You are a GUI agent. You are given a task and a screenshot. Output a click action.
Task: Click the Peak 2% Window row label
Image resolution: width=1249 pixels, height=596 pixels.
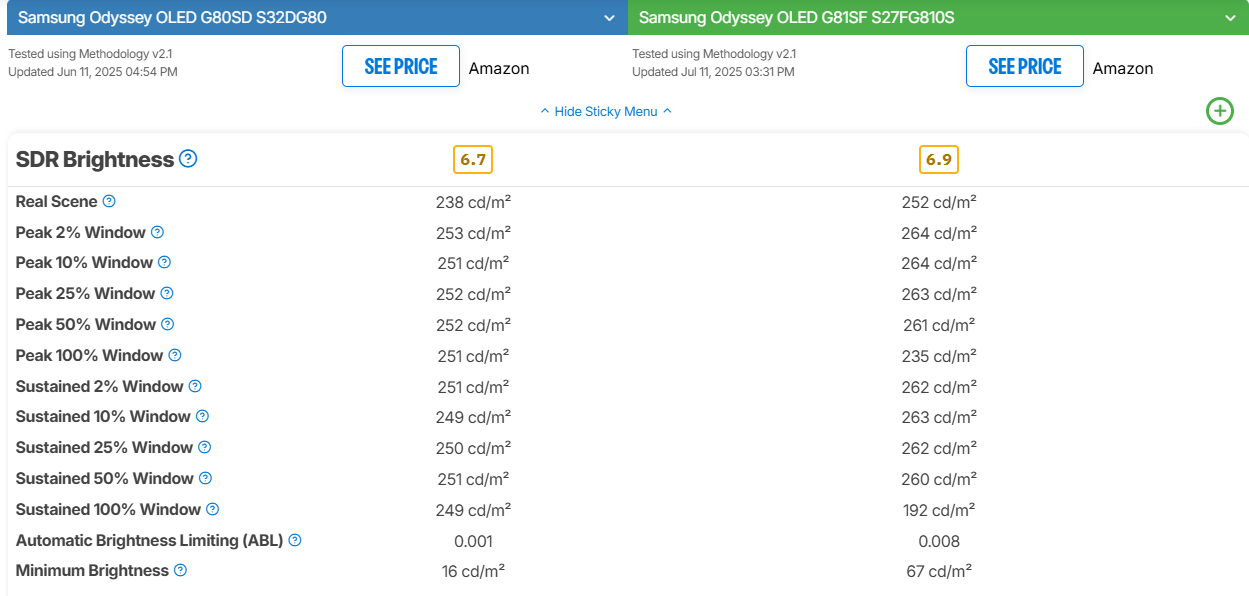[x=80, y=232]
